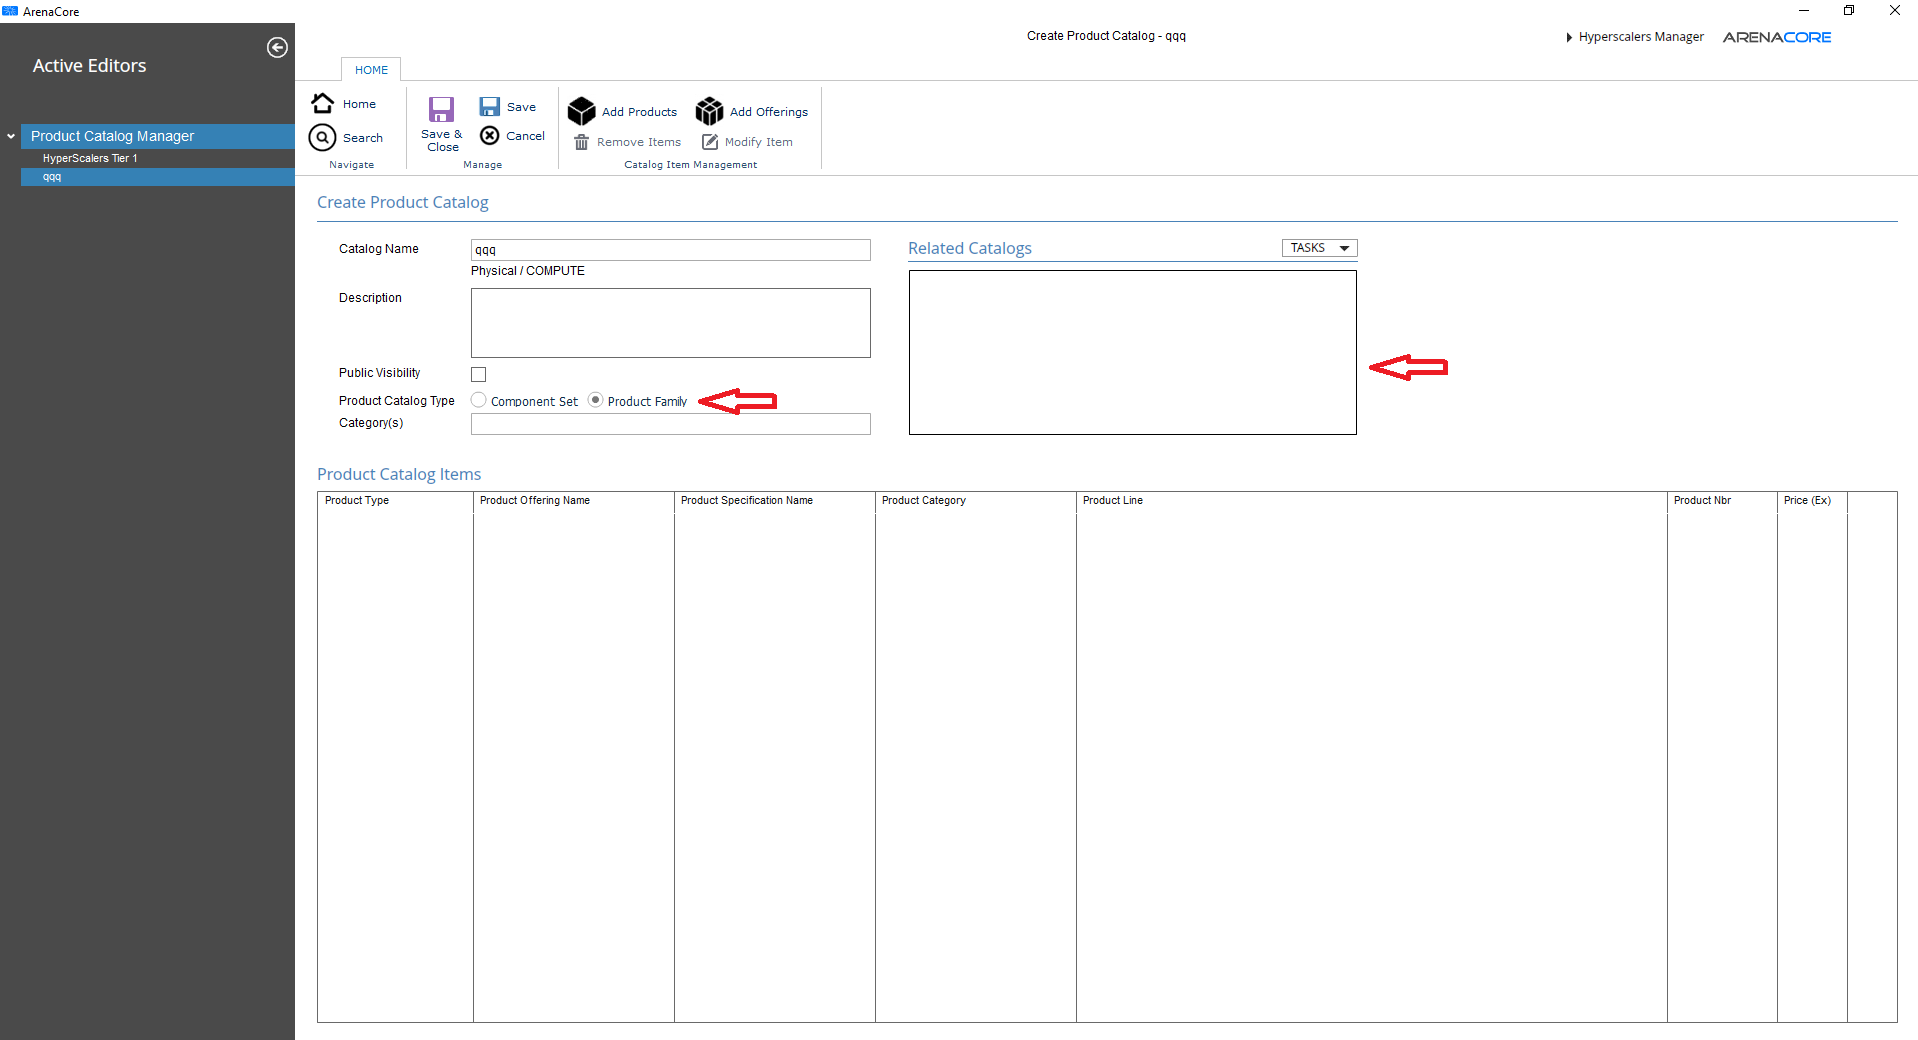The width and height of the screenshot is (1918, 1040).
Task: Click the Search label in ribbon
Action: pyautogui.click(x=363, y=138)
